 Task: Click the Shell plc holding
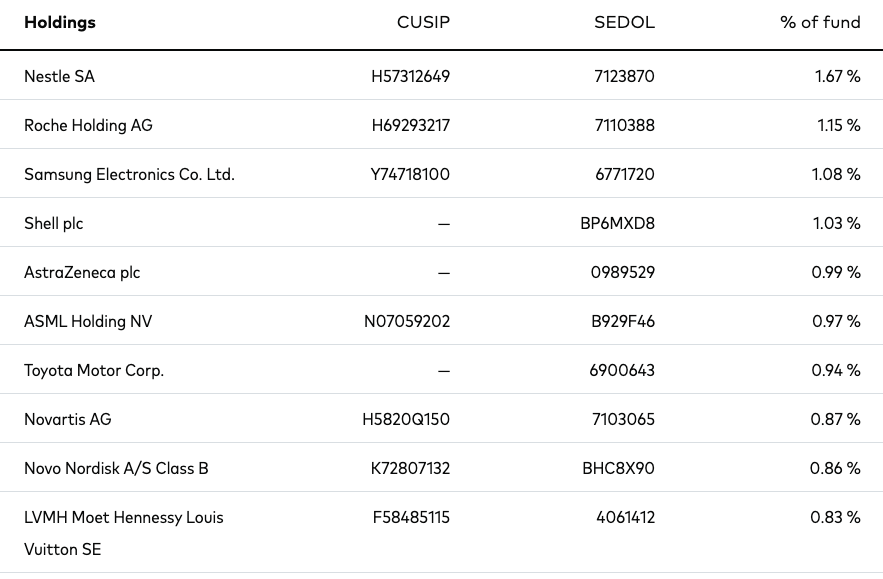click(53, 223)
